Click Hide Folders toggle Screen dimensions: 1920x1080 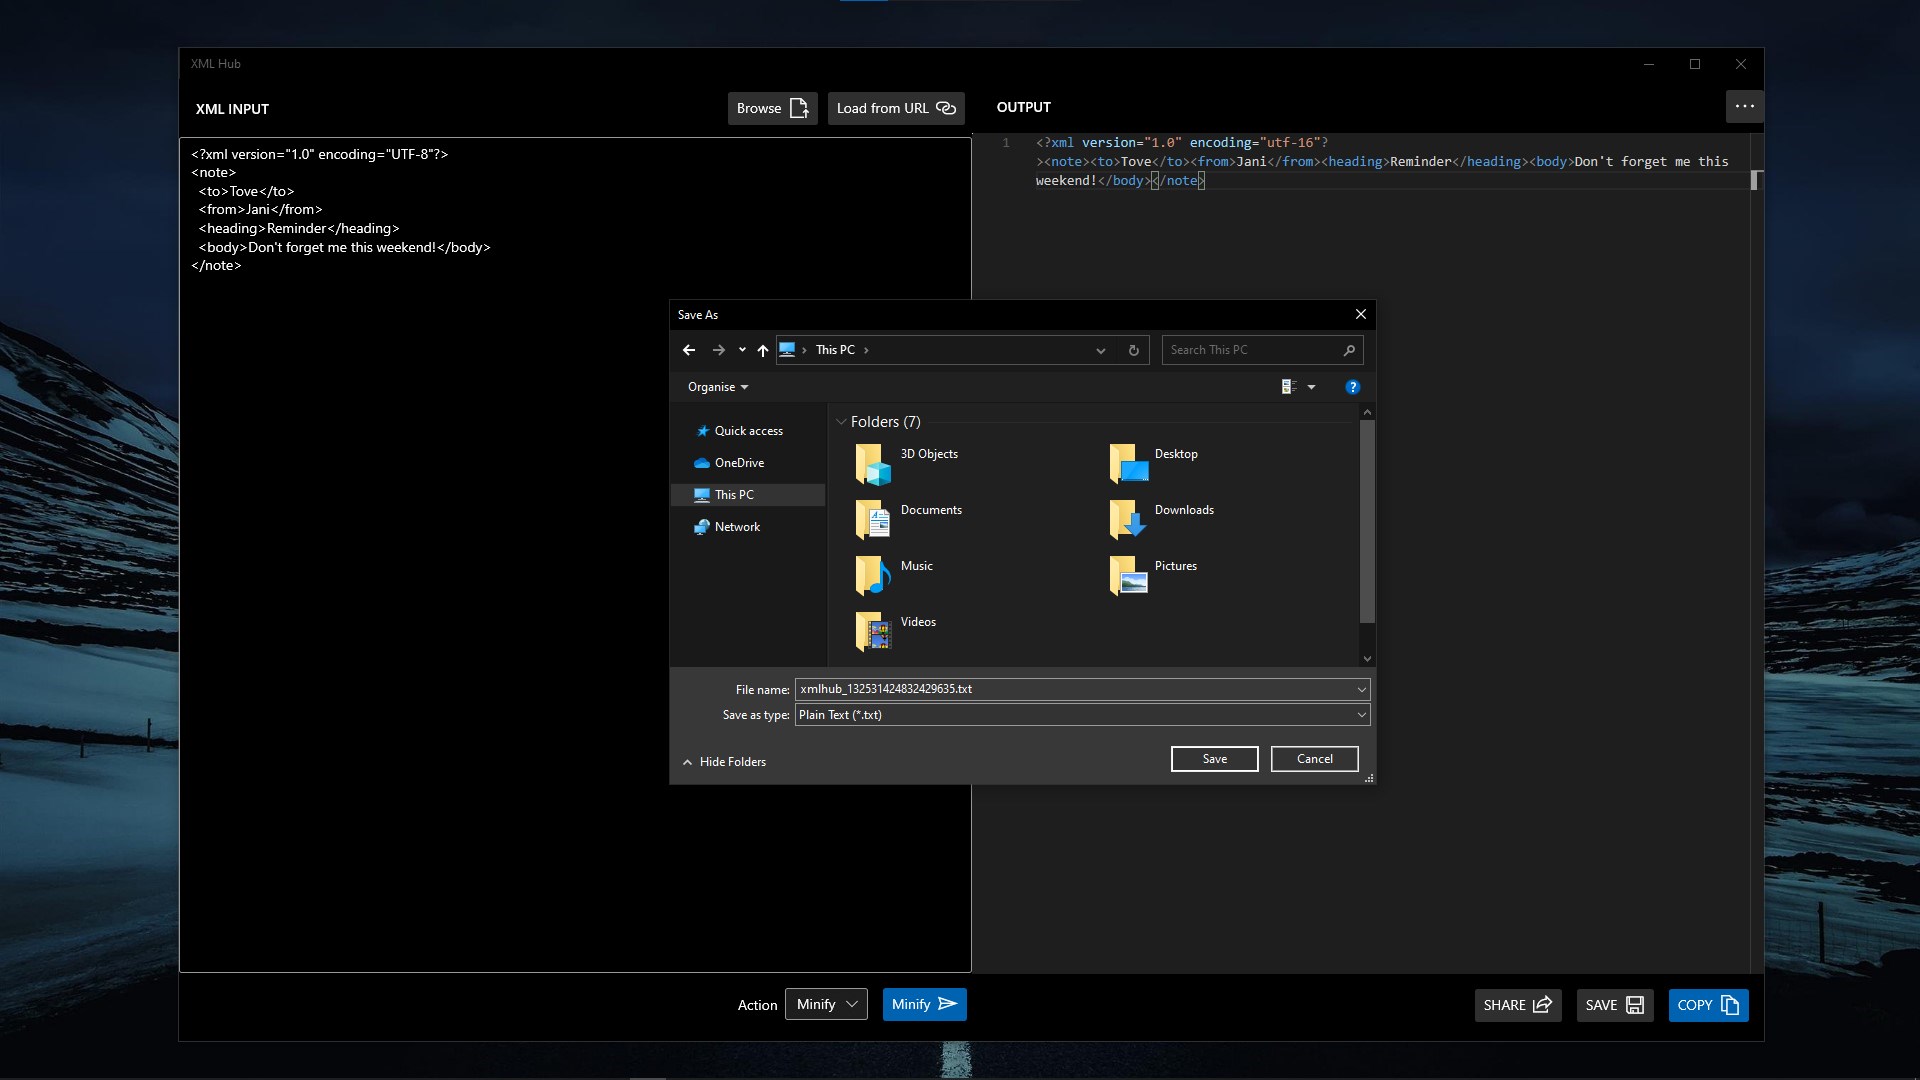(724, 762)
